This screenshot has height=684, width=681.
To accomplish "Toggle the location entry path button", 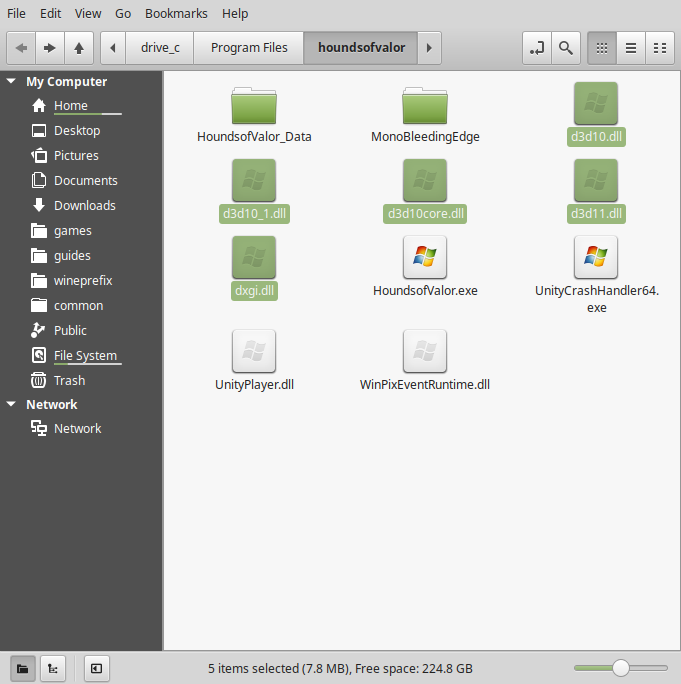I will click(x=537, y=48).
